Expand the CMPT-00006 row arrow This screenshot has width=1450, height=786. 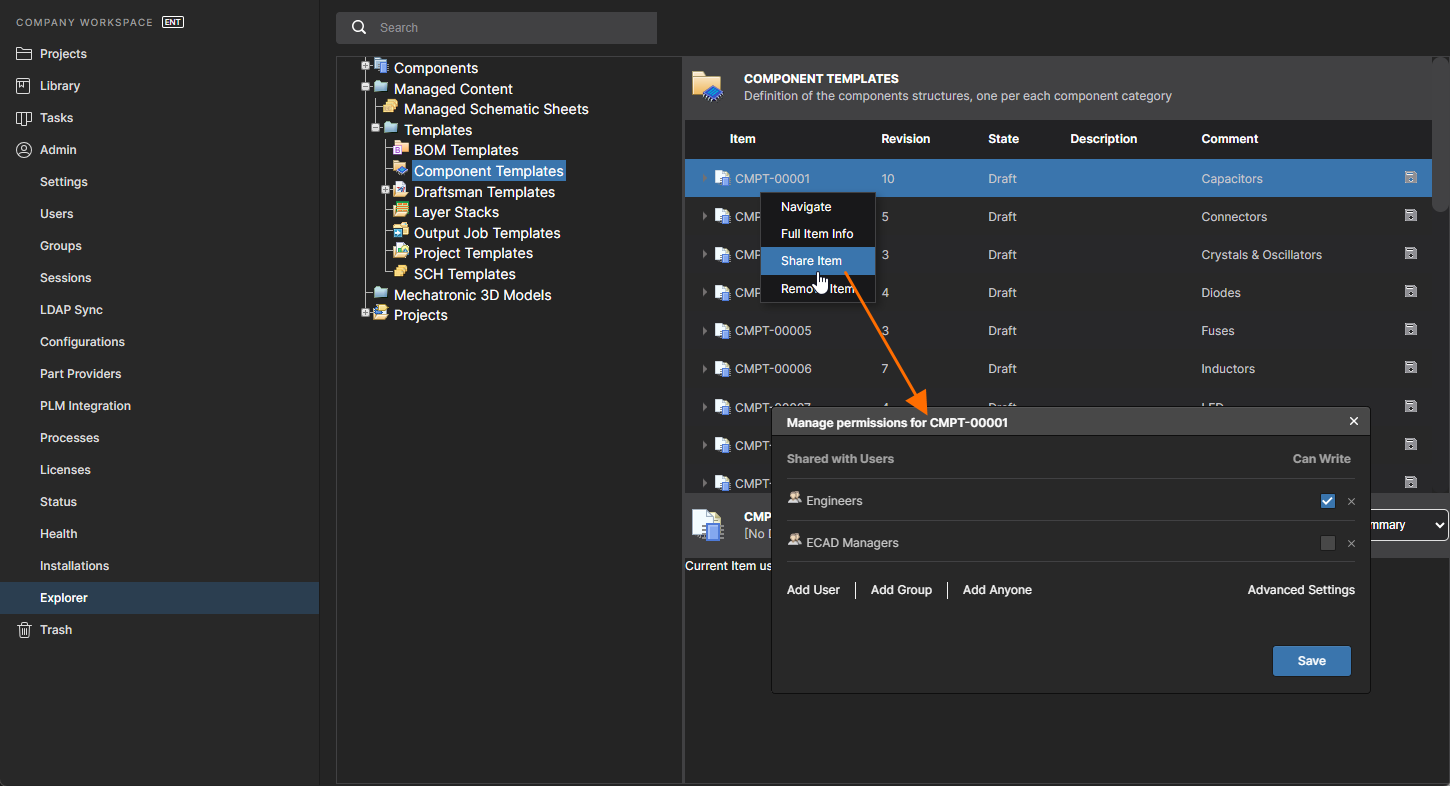coord(705,369)
